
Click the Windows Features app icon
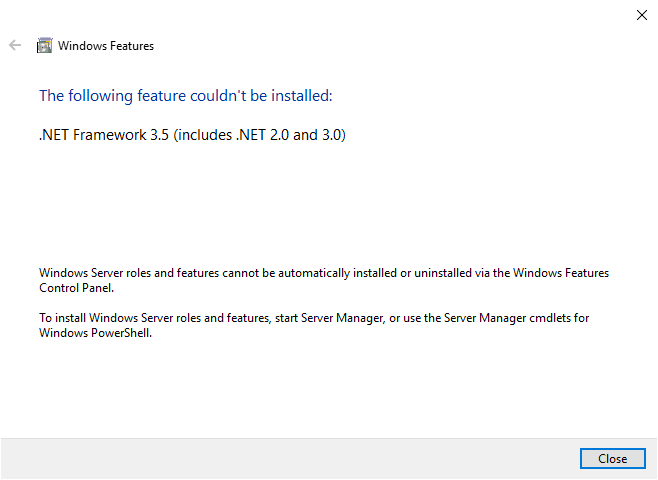(44, 45)
